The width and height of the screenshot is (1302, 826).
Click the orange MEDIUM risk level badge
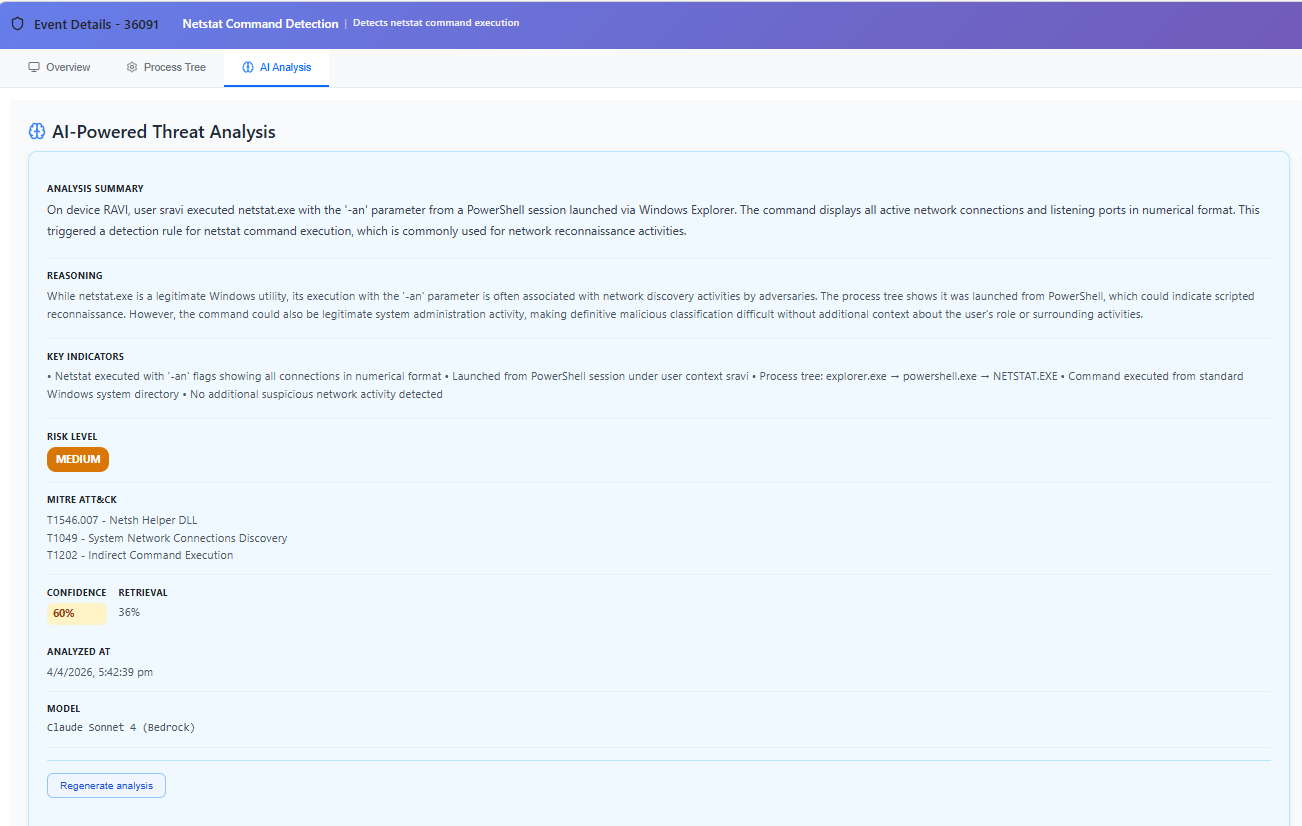78,459
